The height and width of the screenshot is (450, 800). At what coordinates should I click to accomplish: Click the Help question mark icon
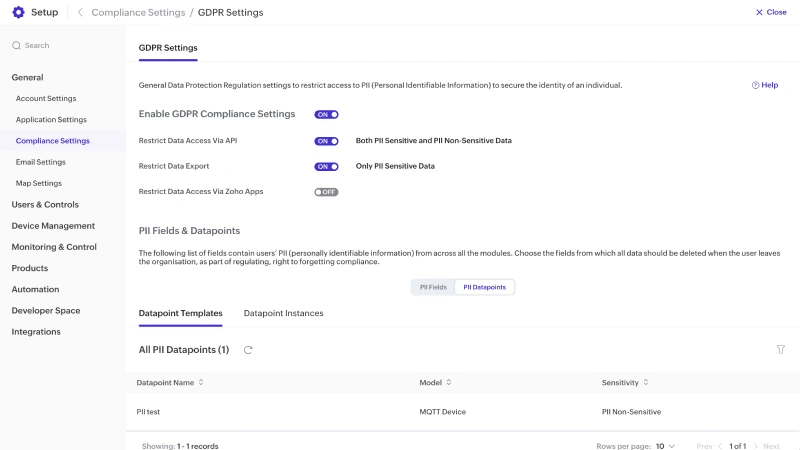click(756, 85)
